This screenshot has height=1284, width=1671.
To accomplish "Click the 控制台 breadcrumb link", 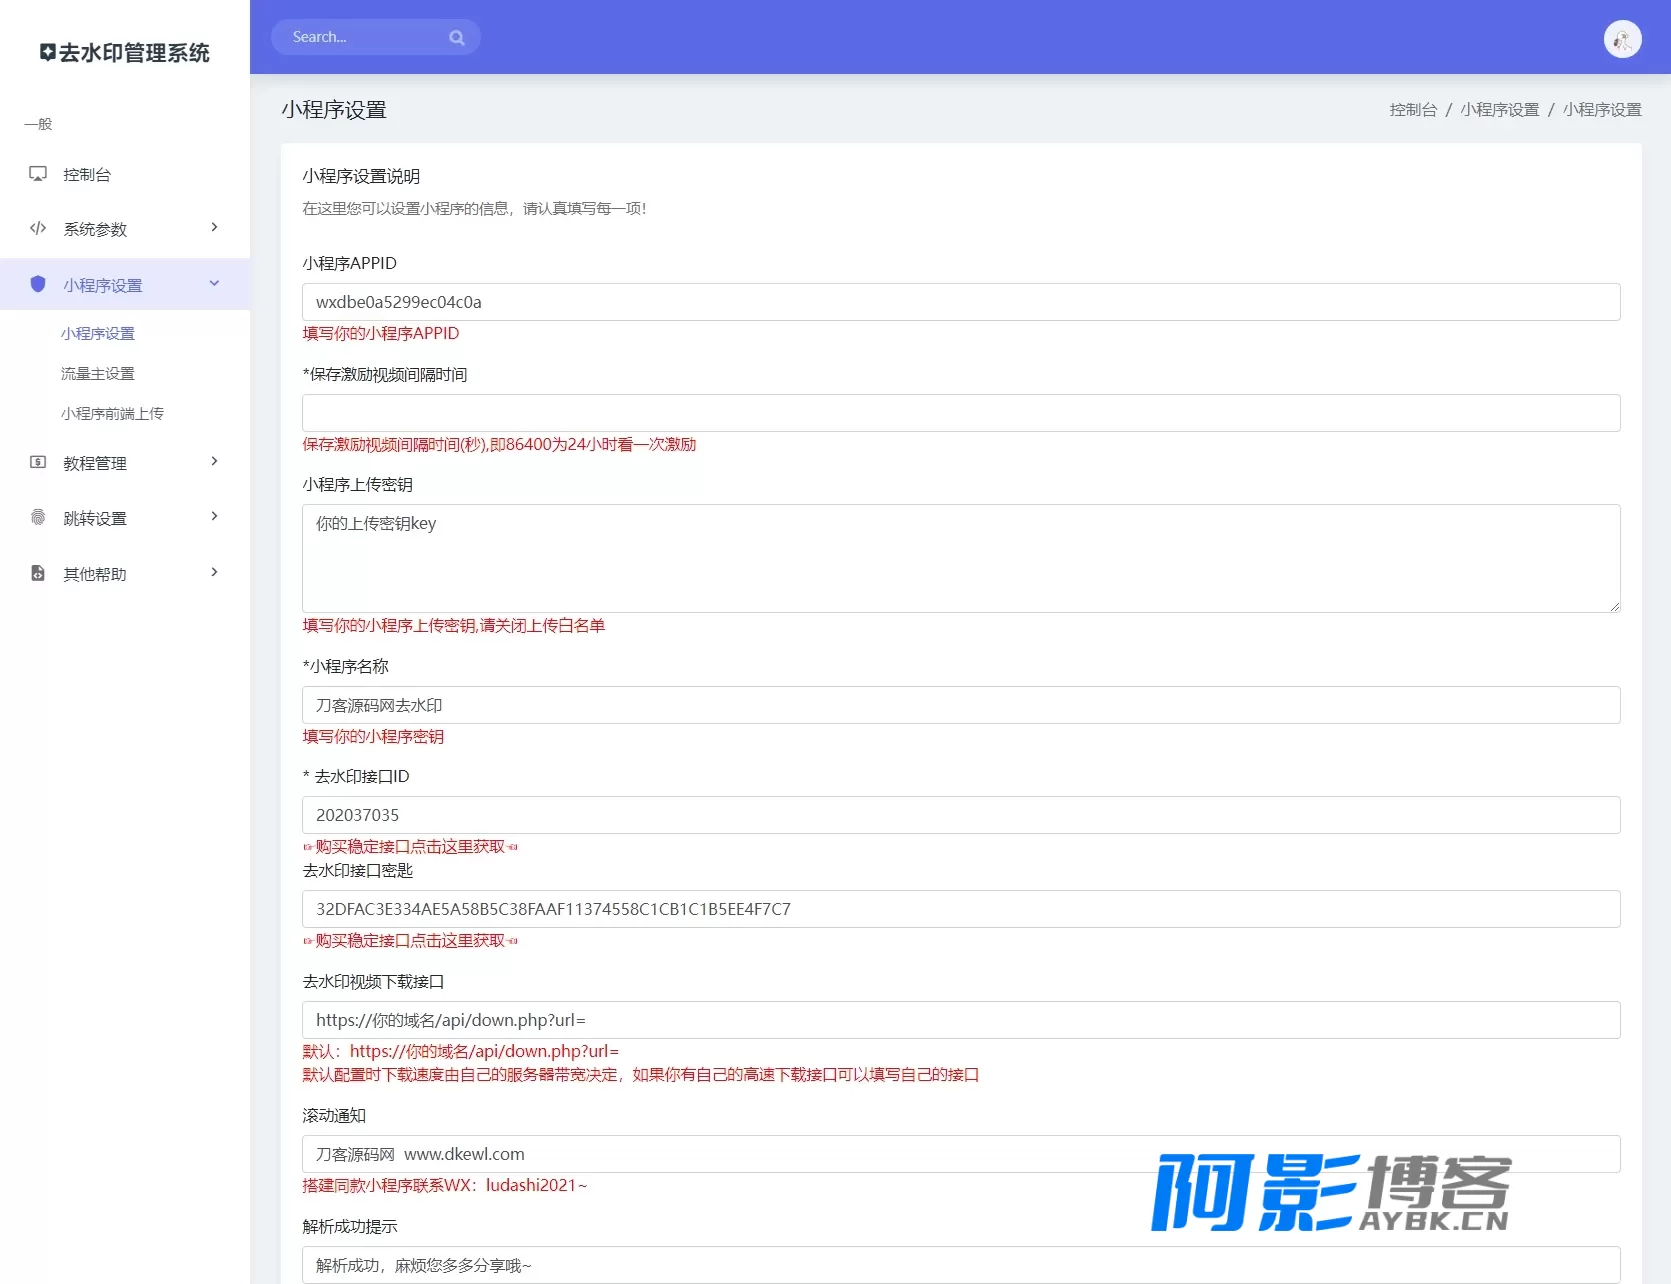I will [1413, 110].
